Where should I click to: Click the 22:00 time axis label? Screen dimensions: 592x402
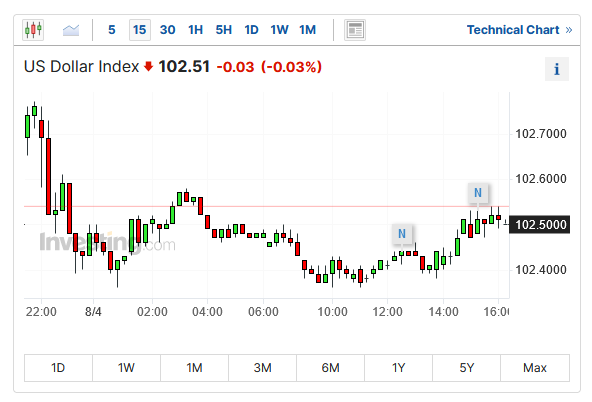coord(41,312)
